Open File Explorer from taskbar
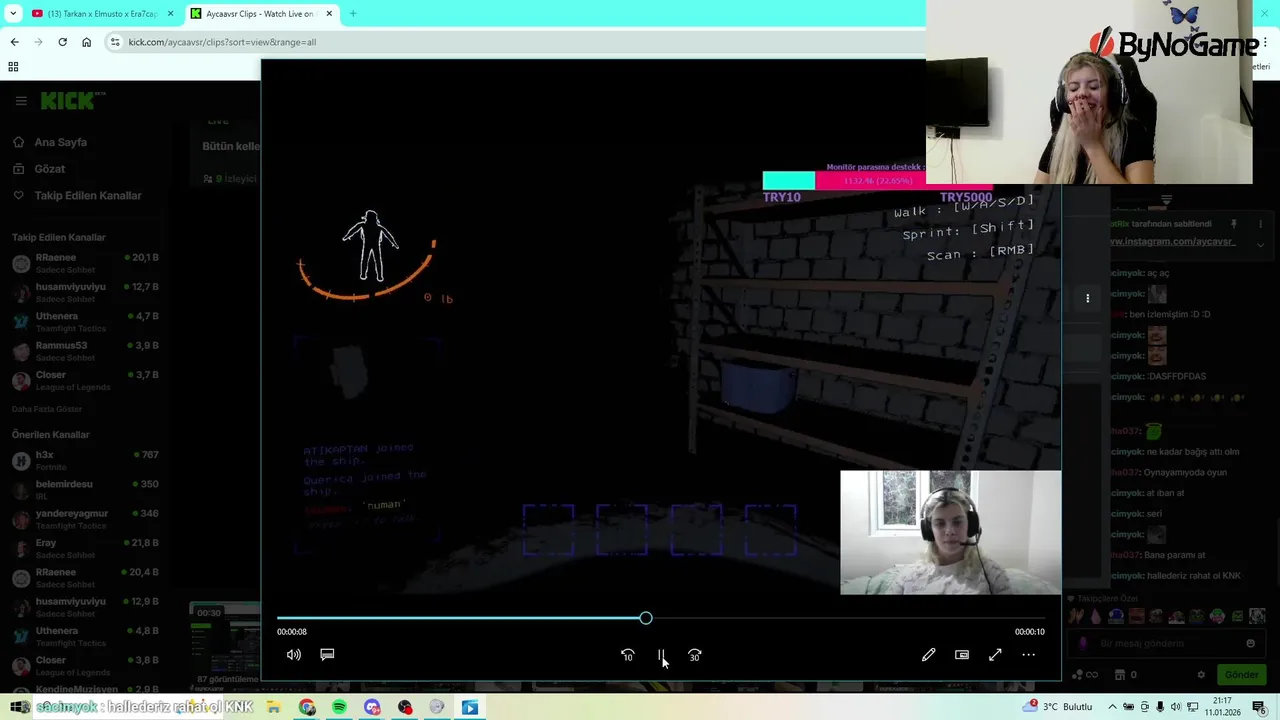This screenshot has width=1280, height=720. pos(275,707)
